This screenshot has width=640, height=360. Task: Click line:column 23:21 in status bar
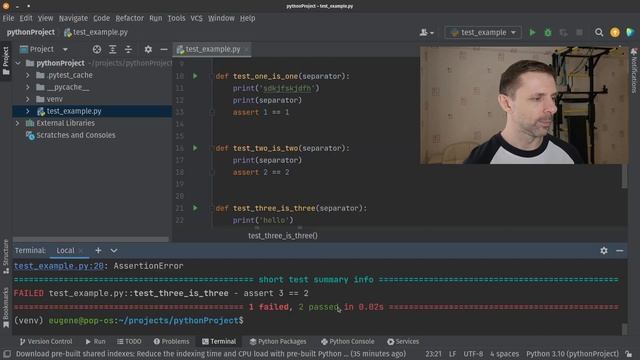click(433, 354)
